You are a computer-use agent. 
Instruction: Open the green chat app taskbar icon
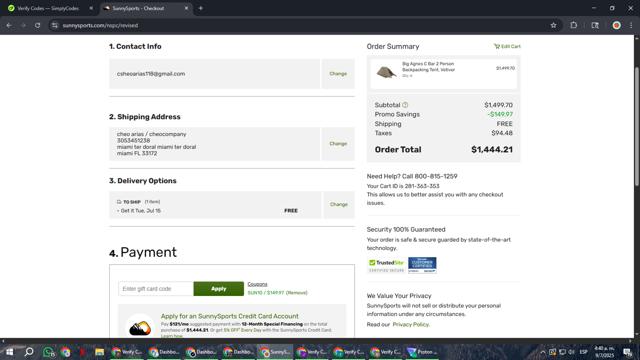49,352
